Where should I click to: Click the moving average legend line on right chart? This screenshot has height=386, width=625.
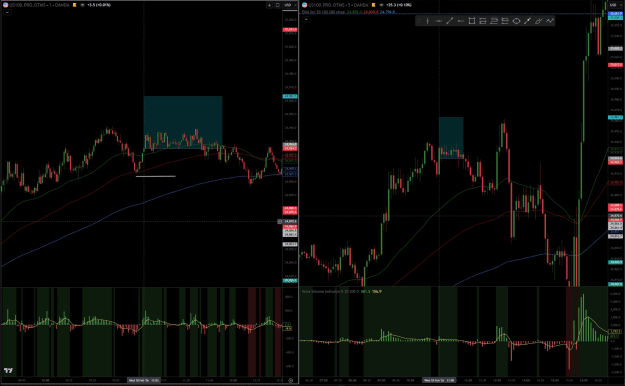click(x=348, y=12)
